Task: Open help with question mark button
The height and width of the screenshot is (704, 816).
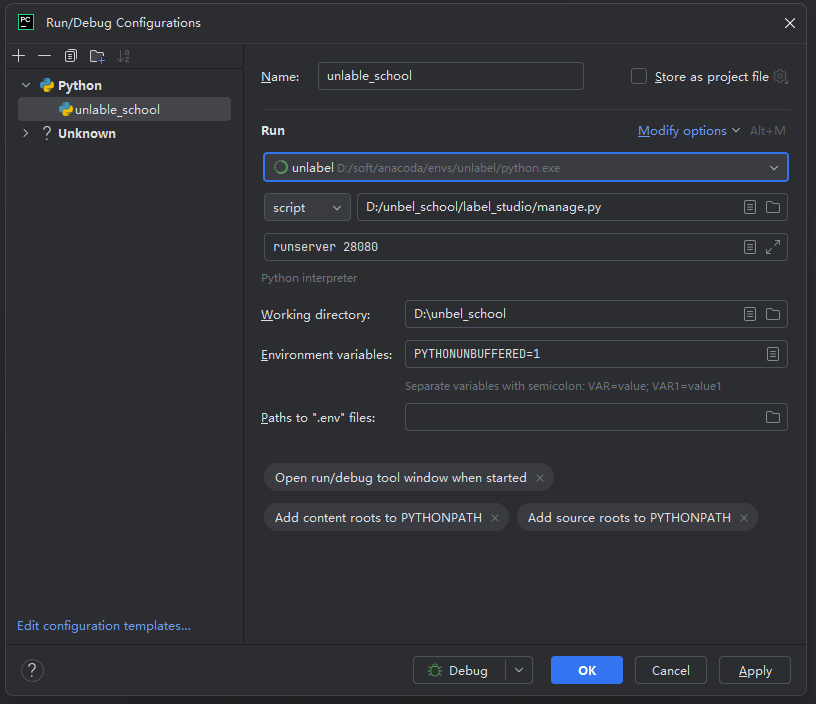Action: click(x=32, y=670)
